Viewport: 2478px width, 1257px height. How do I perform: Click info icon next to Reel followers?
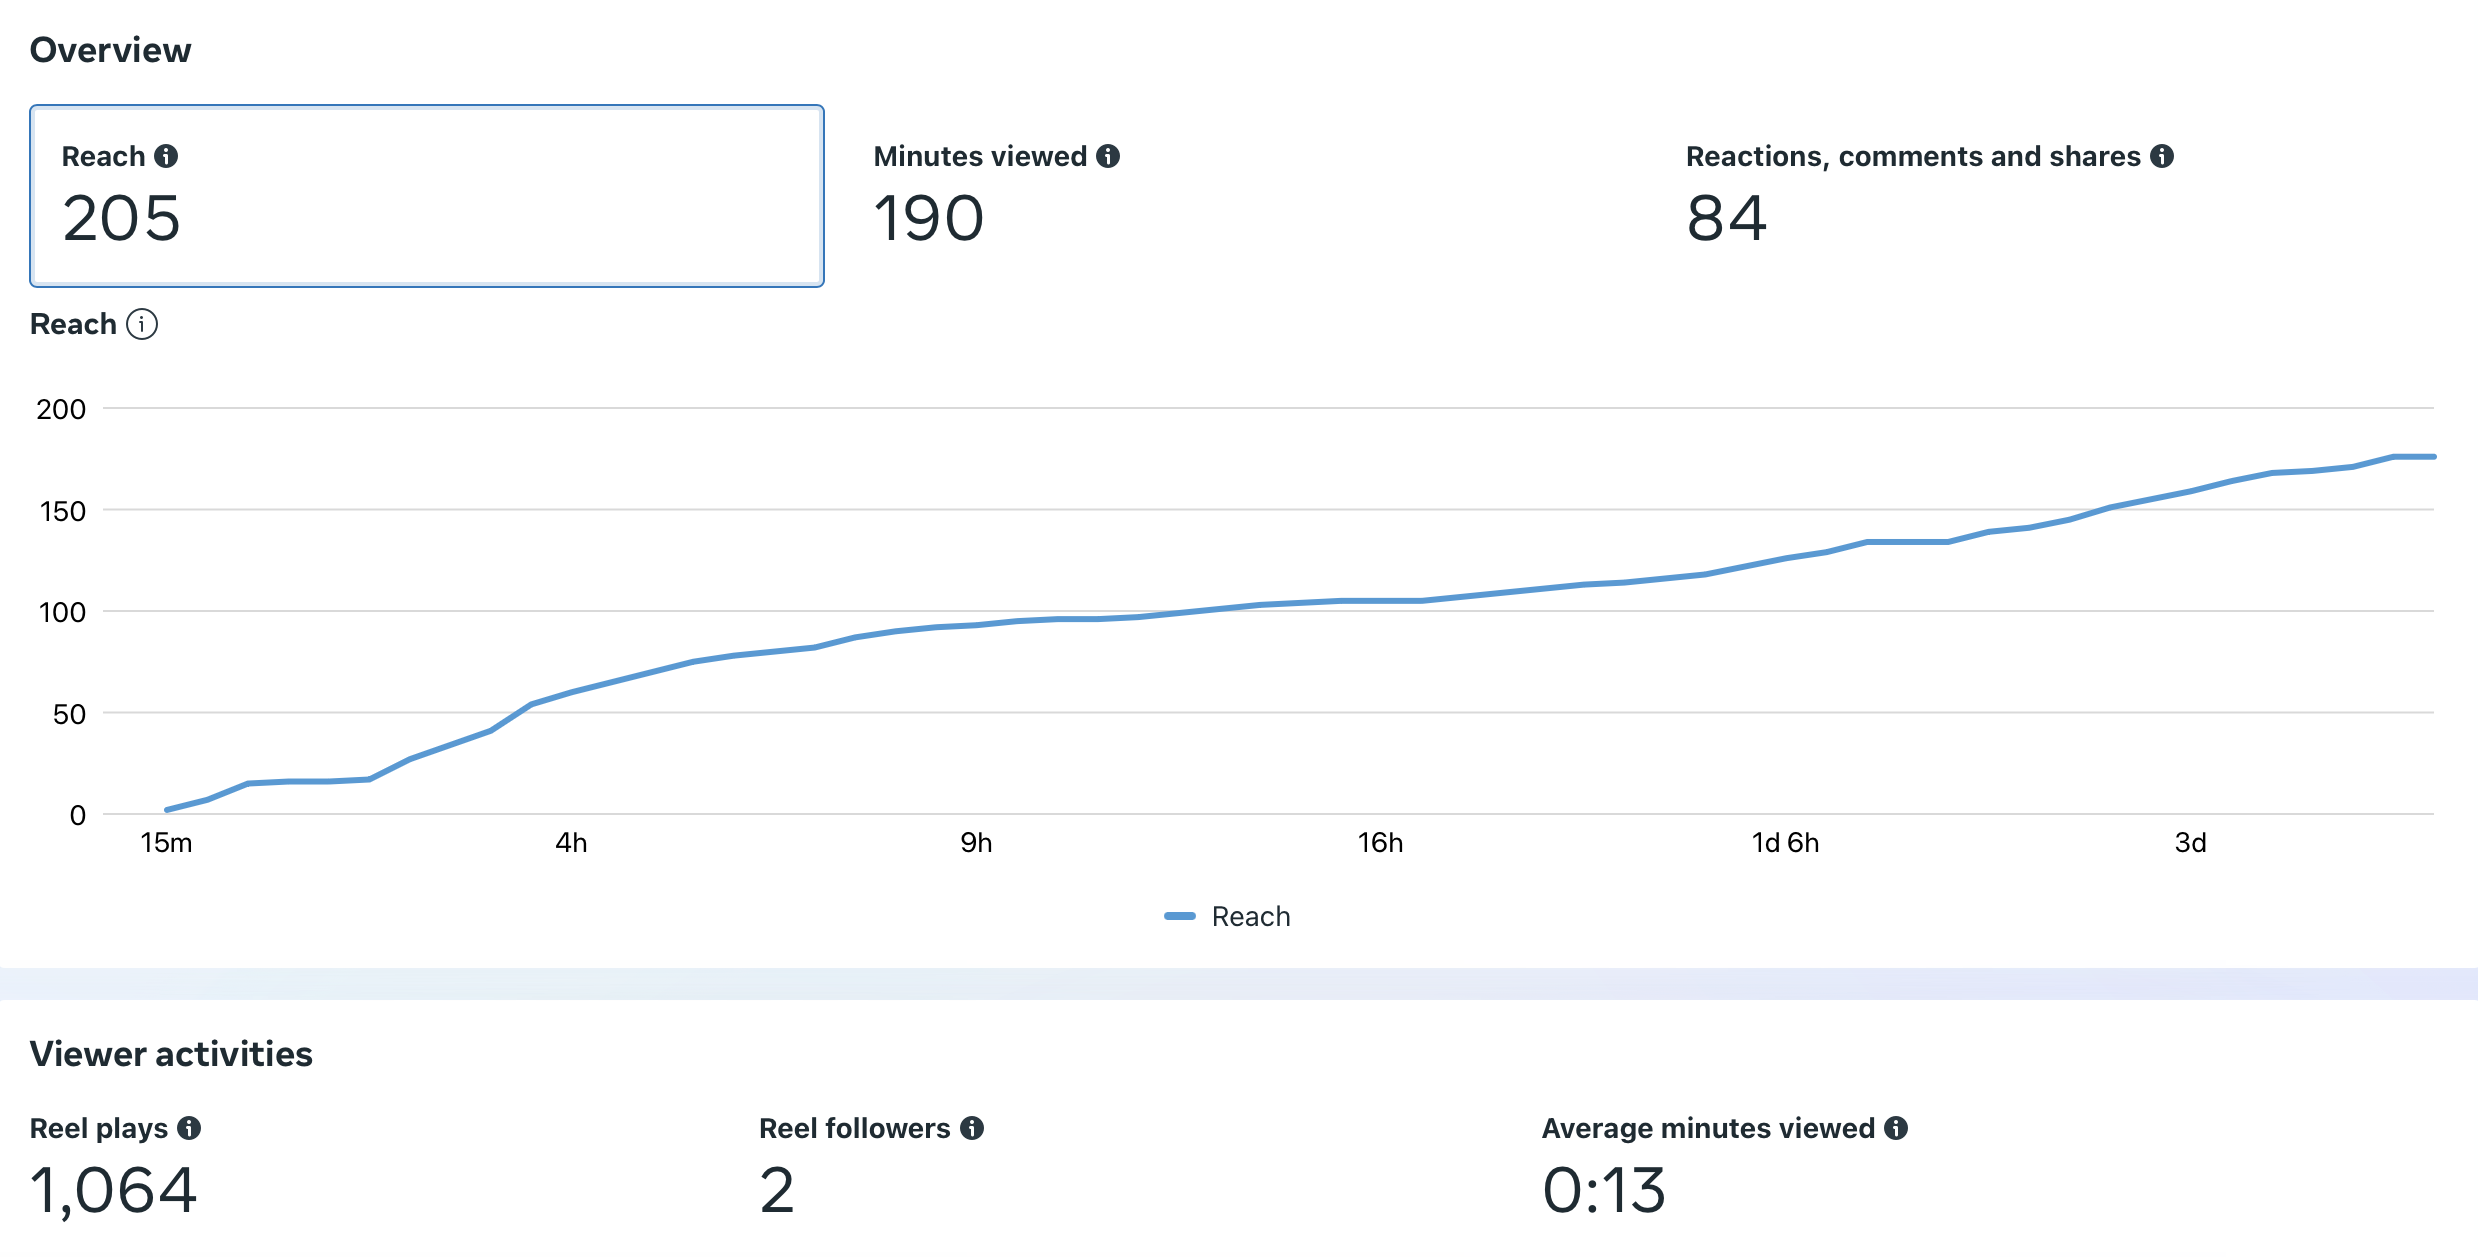tap(972, 1128)
